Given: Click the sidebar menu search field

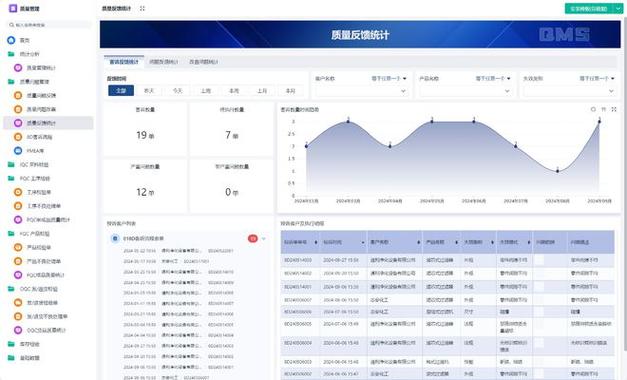Looking at the screenshot, I should pos(49,25).
